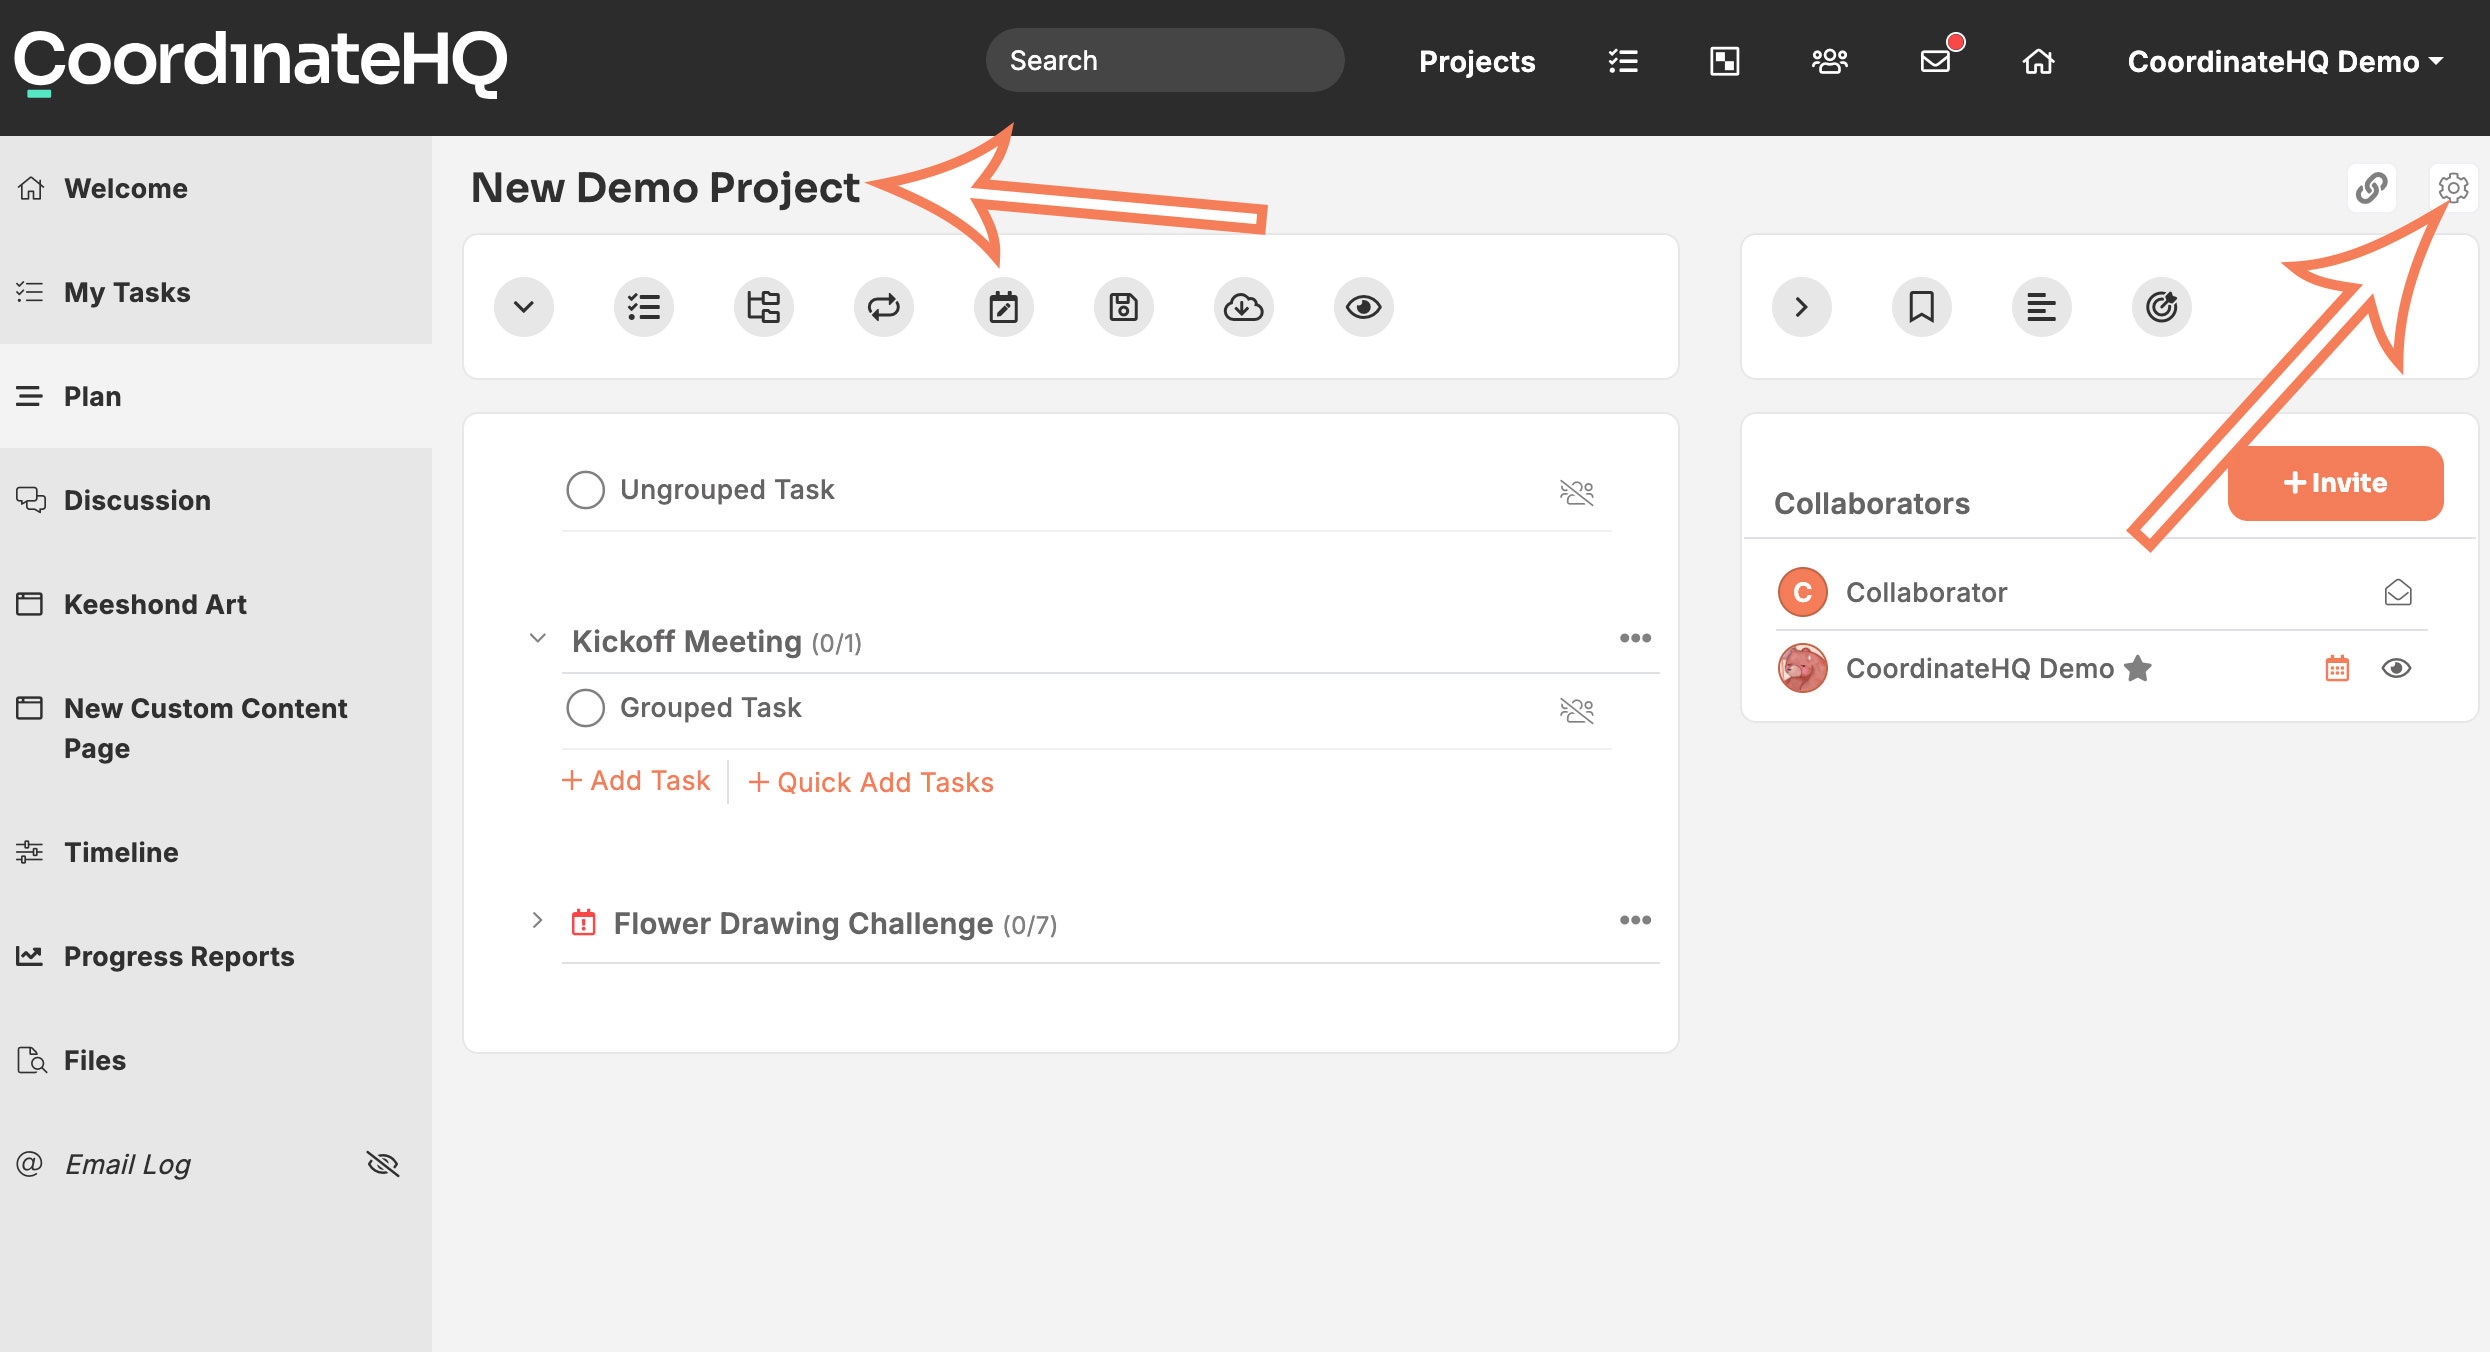The width and height of the screenshot is (2490, 1352).
Task: Copy project link with the chain icon
Action: pos(2371,188)
